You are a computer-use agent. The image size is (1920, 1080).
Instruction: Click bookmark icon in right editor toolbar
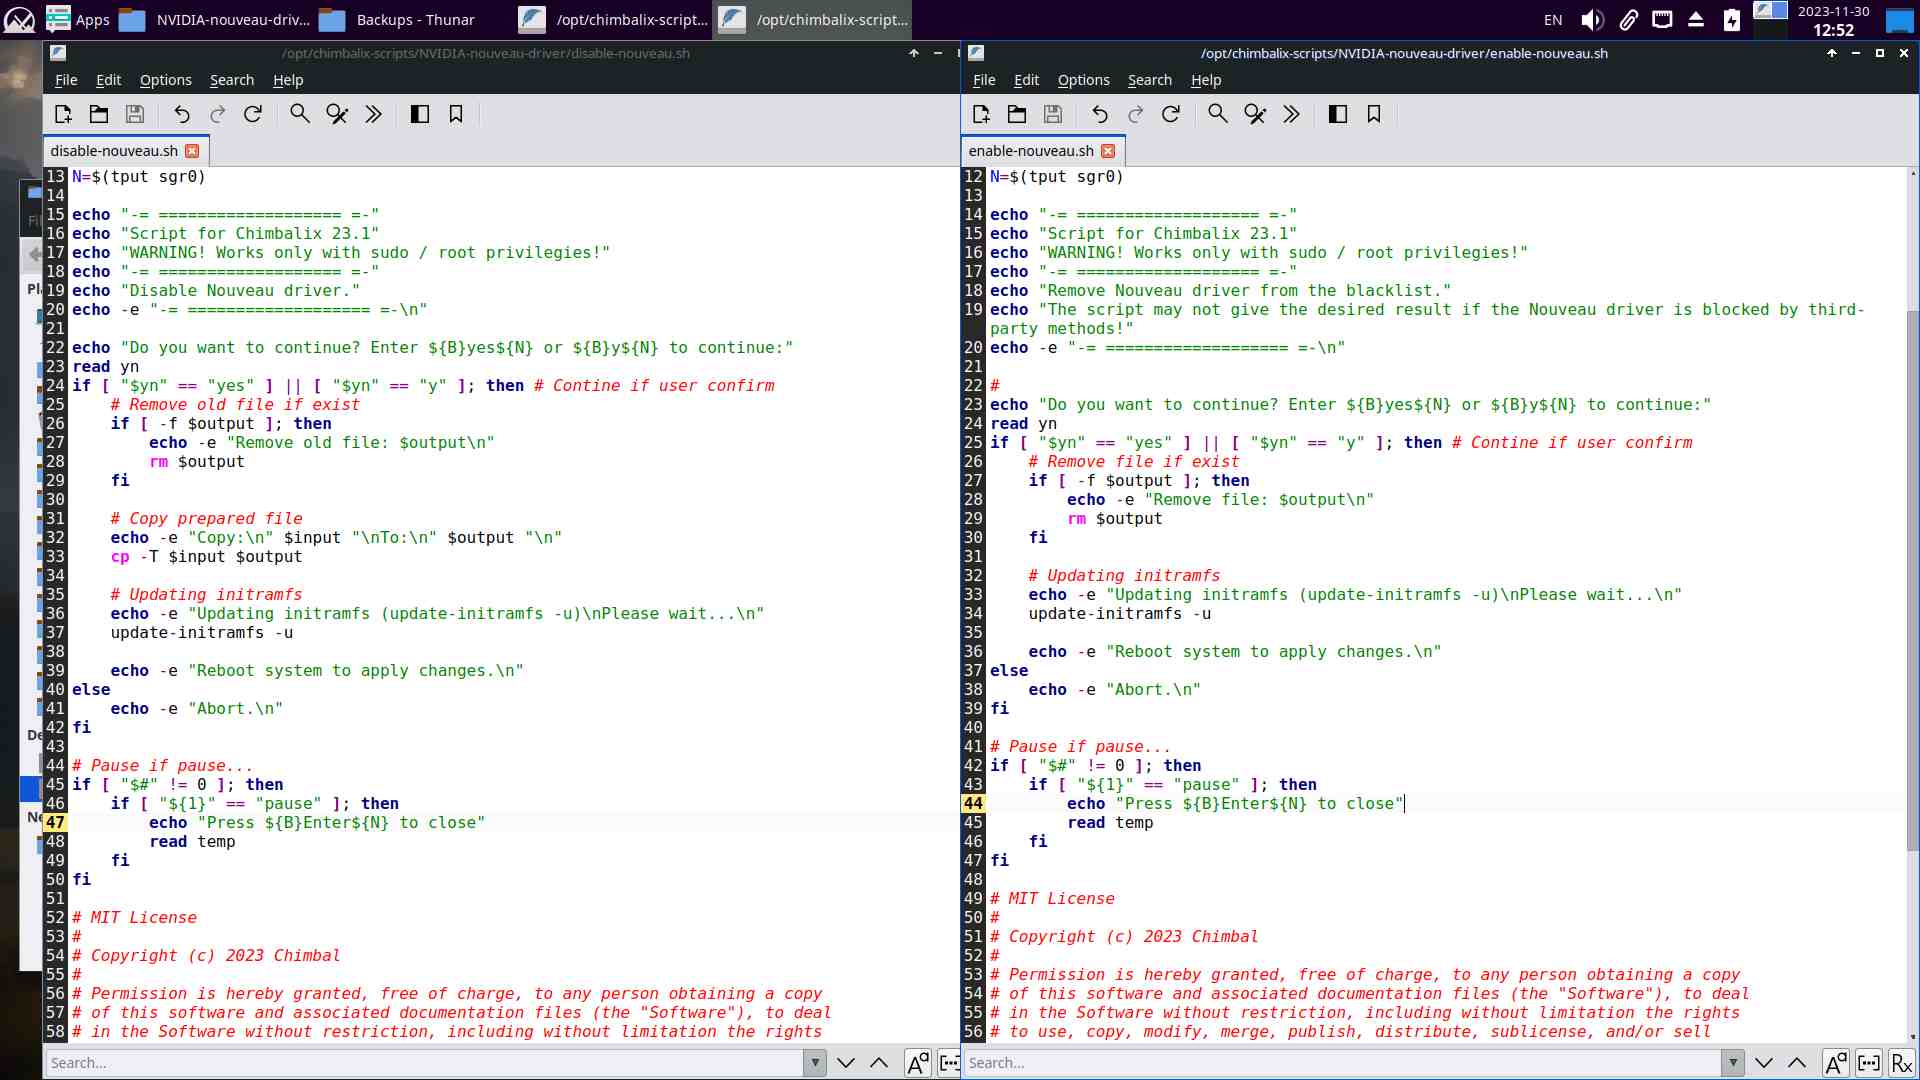point(1374,114)
